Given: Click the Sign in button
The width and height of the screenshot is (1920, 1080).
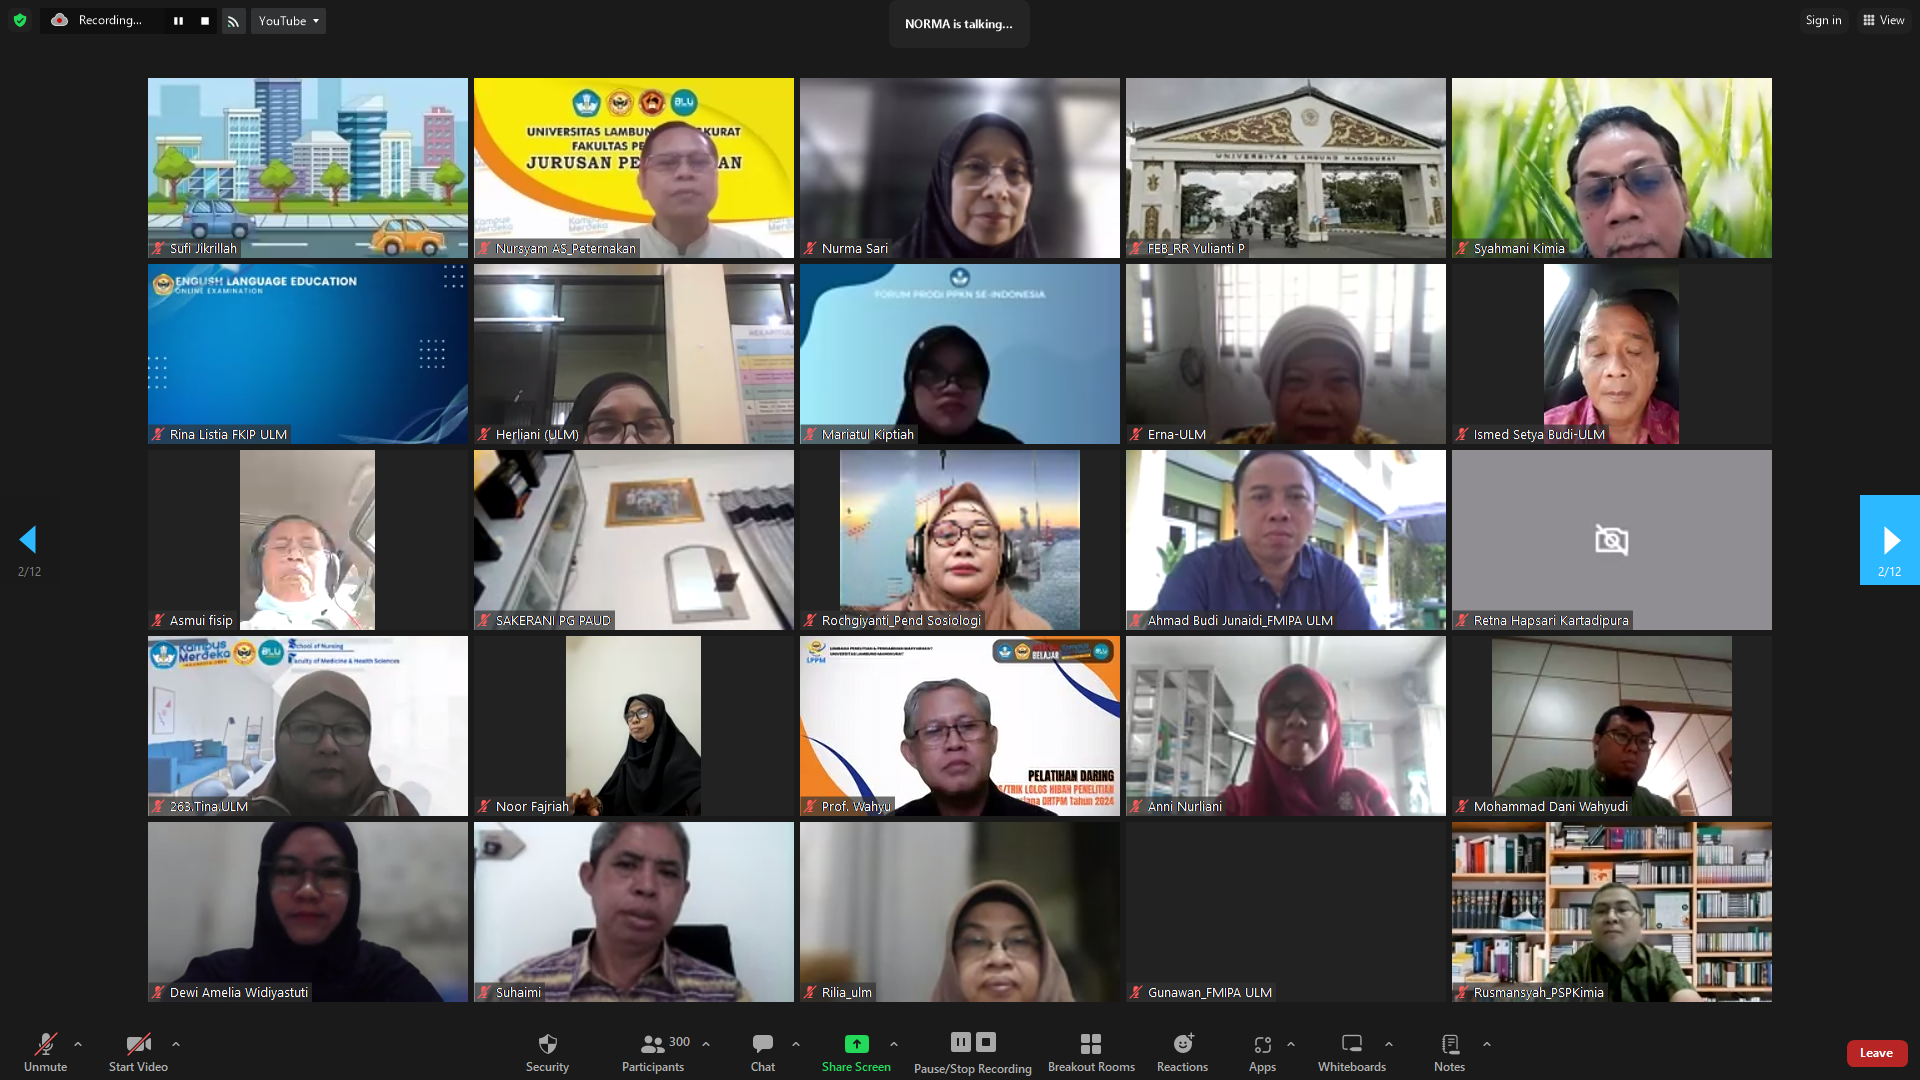Looking at the screenshot, I should coord(1823,20).
